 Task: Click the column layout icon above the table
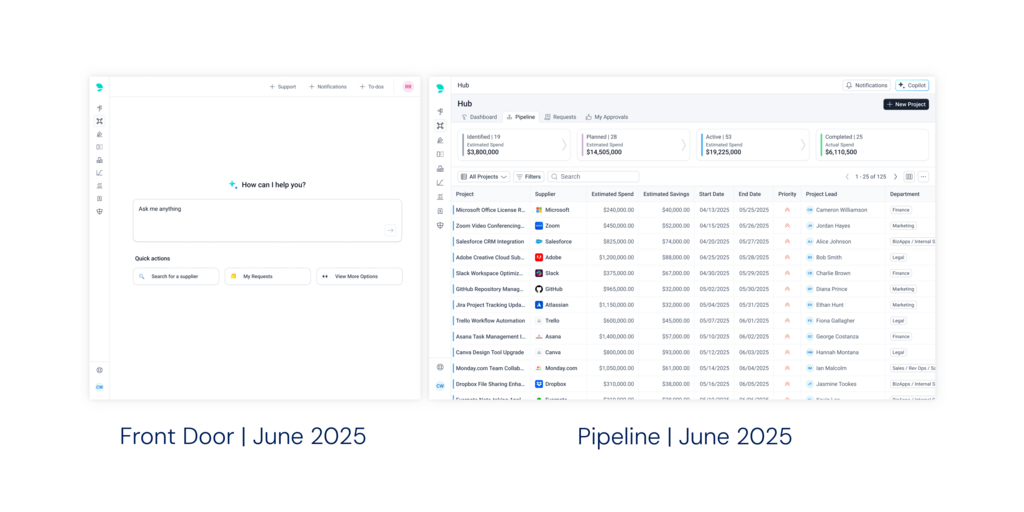909,177
